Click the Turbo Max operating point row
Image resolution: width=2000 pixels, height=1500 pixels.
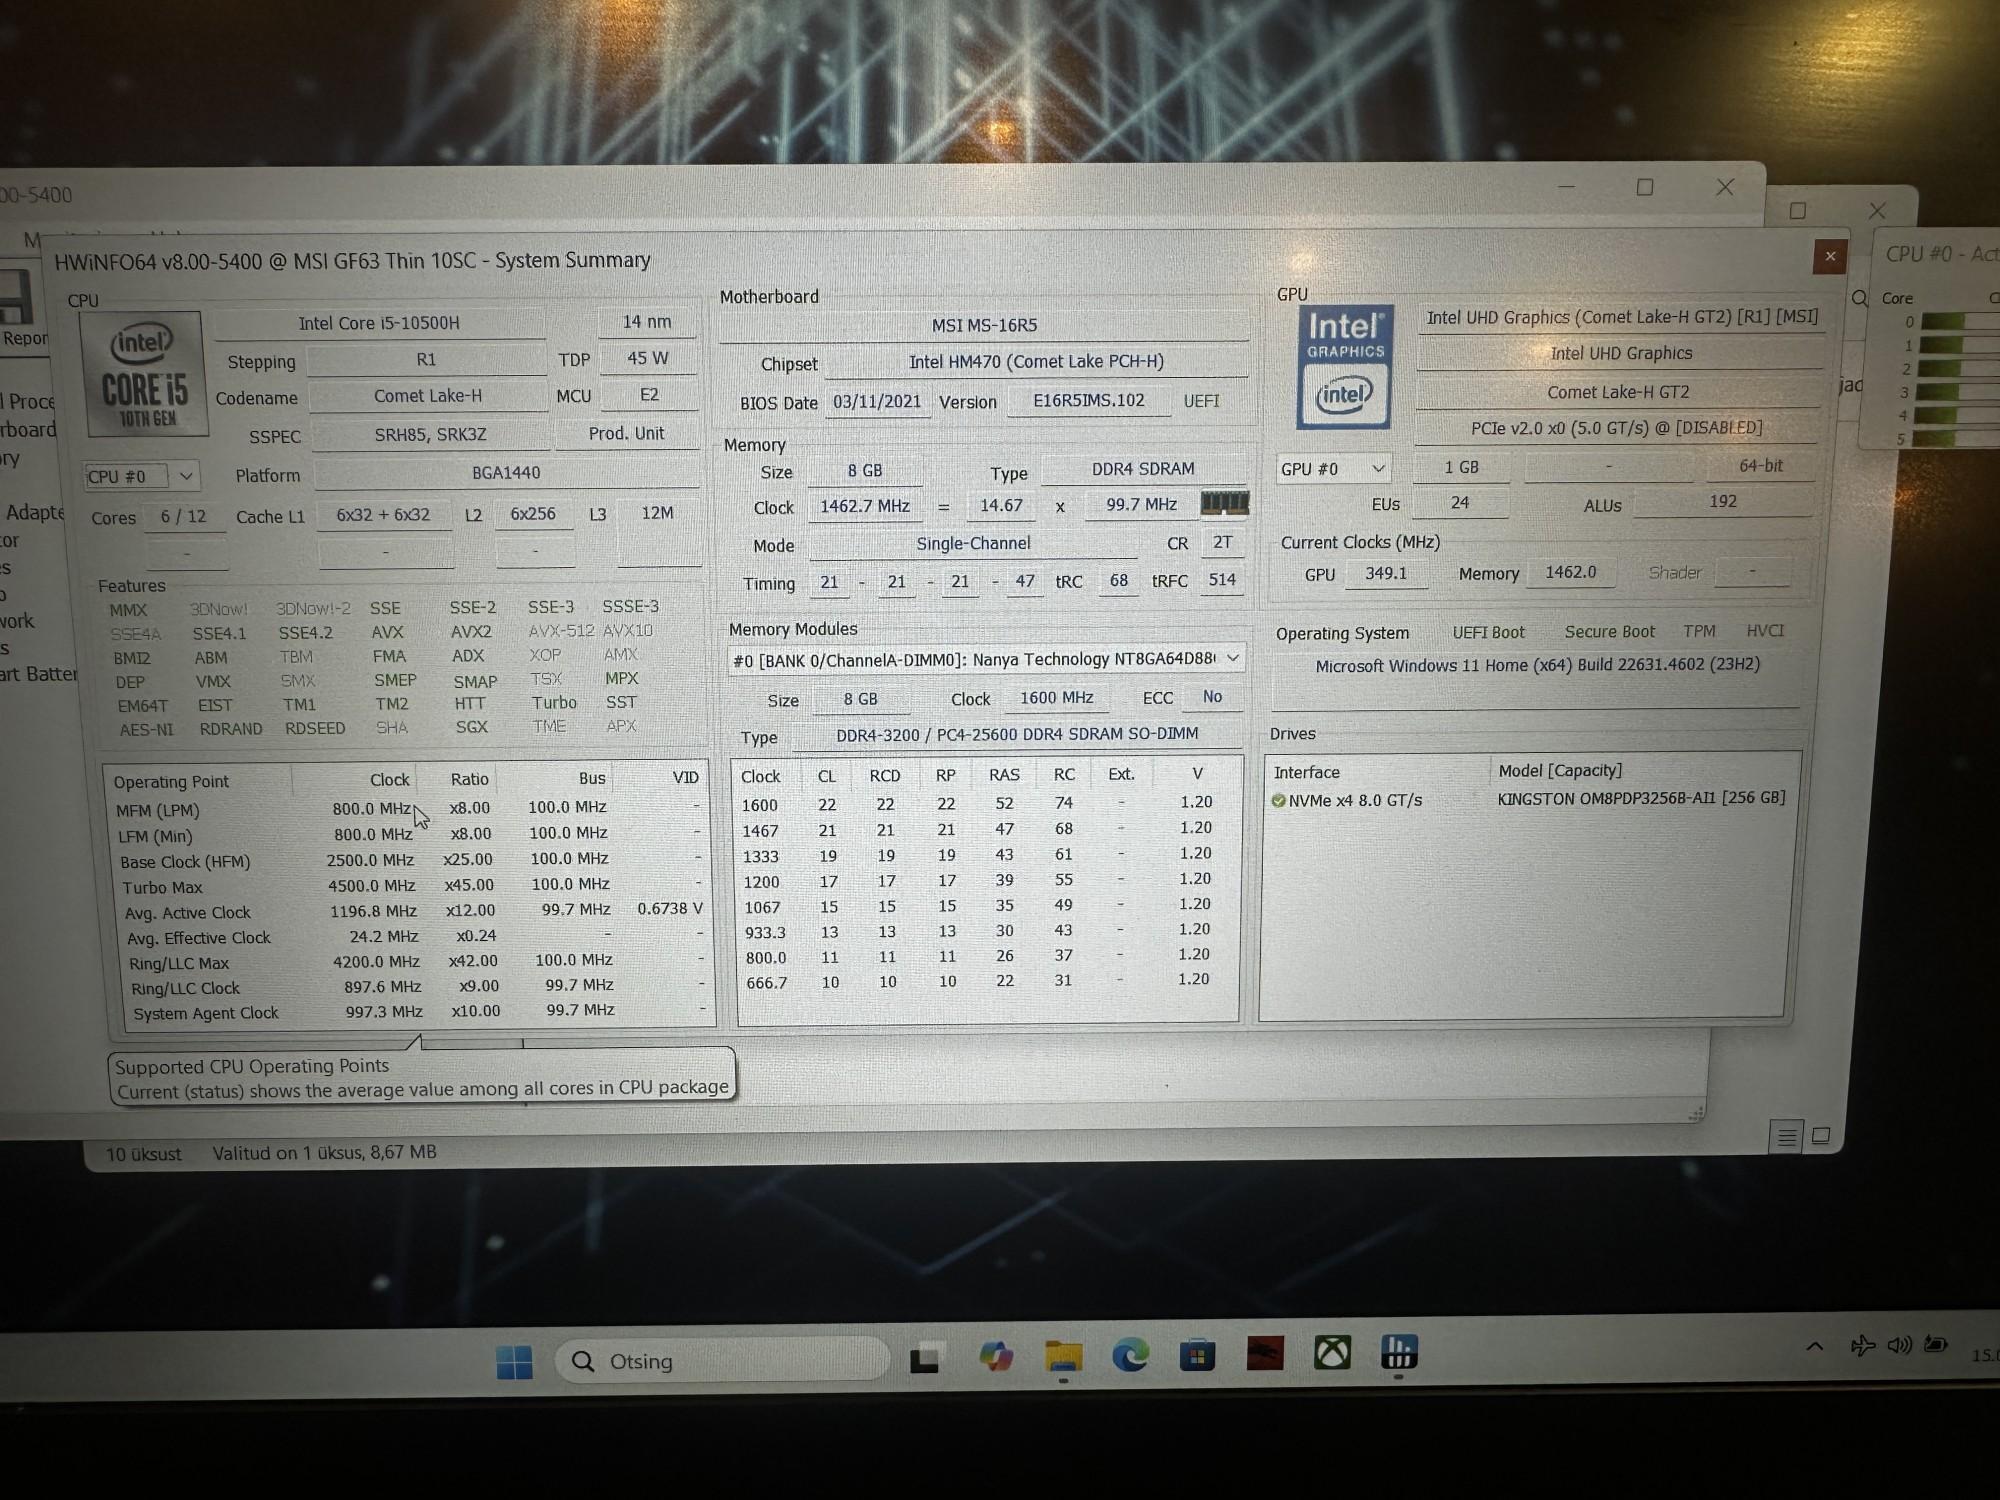click(414, 885)
